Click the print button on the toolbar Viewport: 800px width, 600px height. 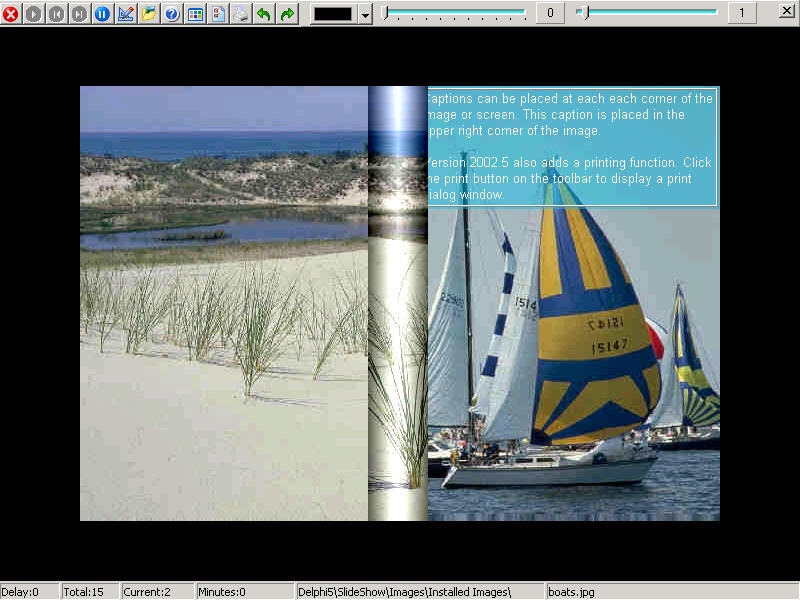tap(241, 13)
